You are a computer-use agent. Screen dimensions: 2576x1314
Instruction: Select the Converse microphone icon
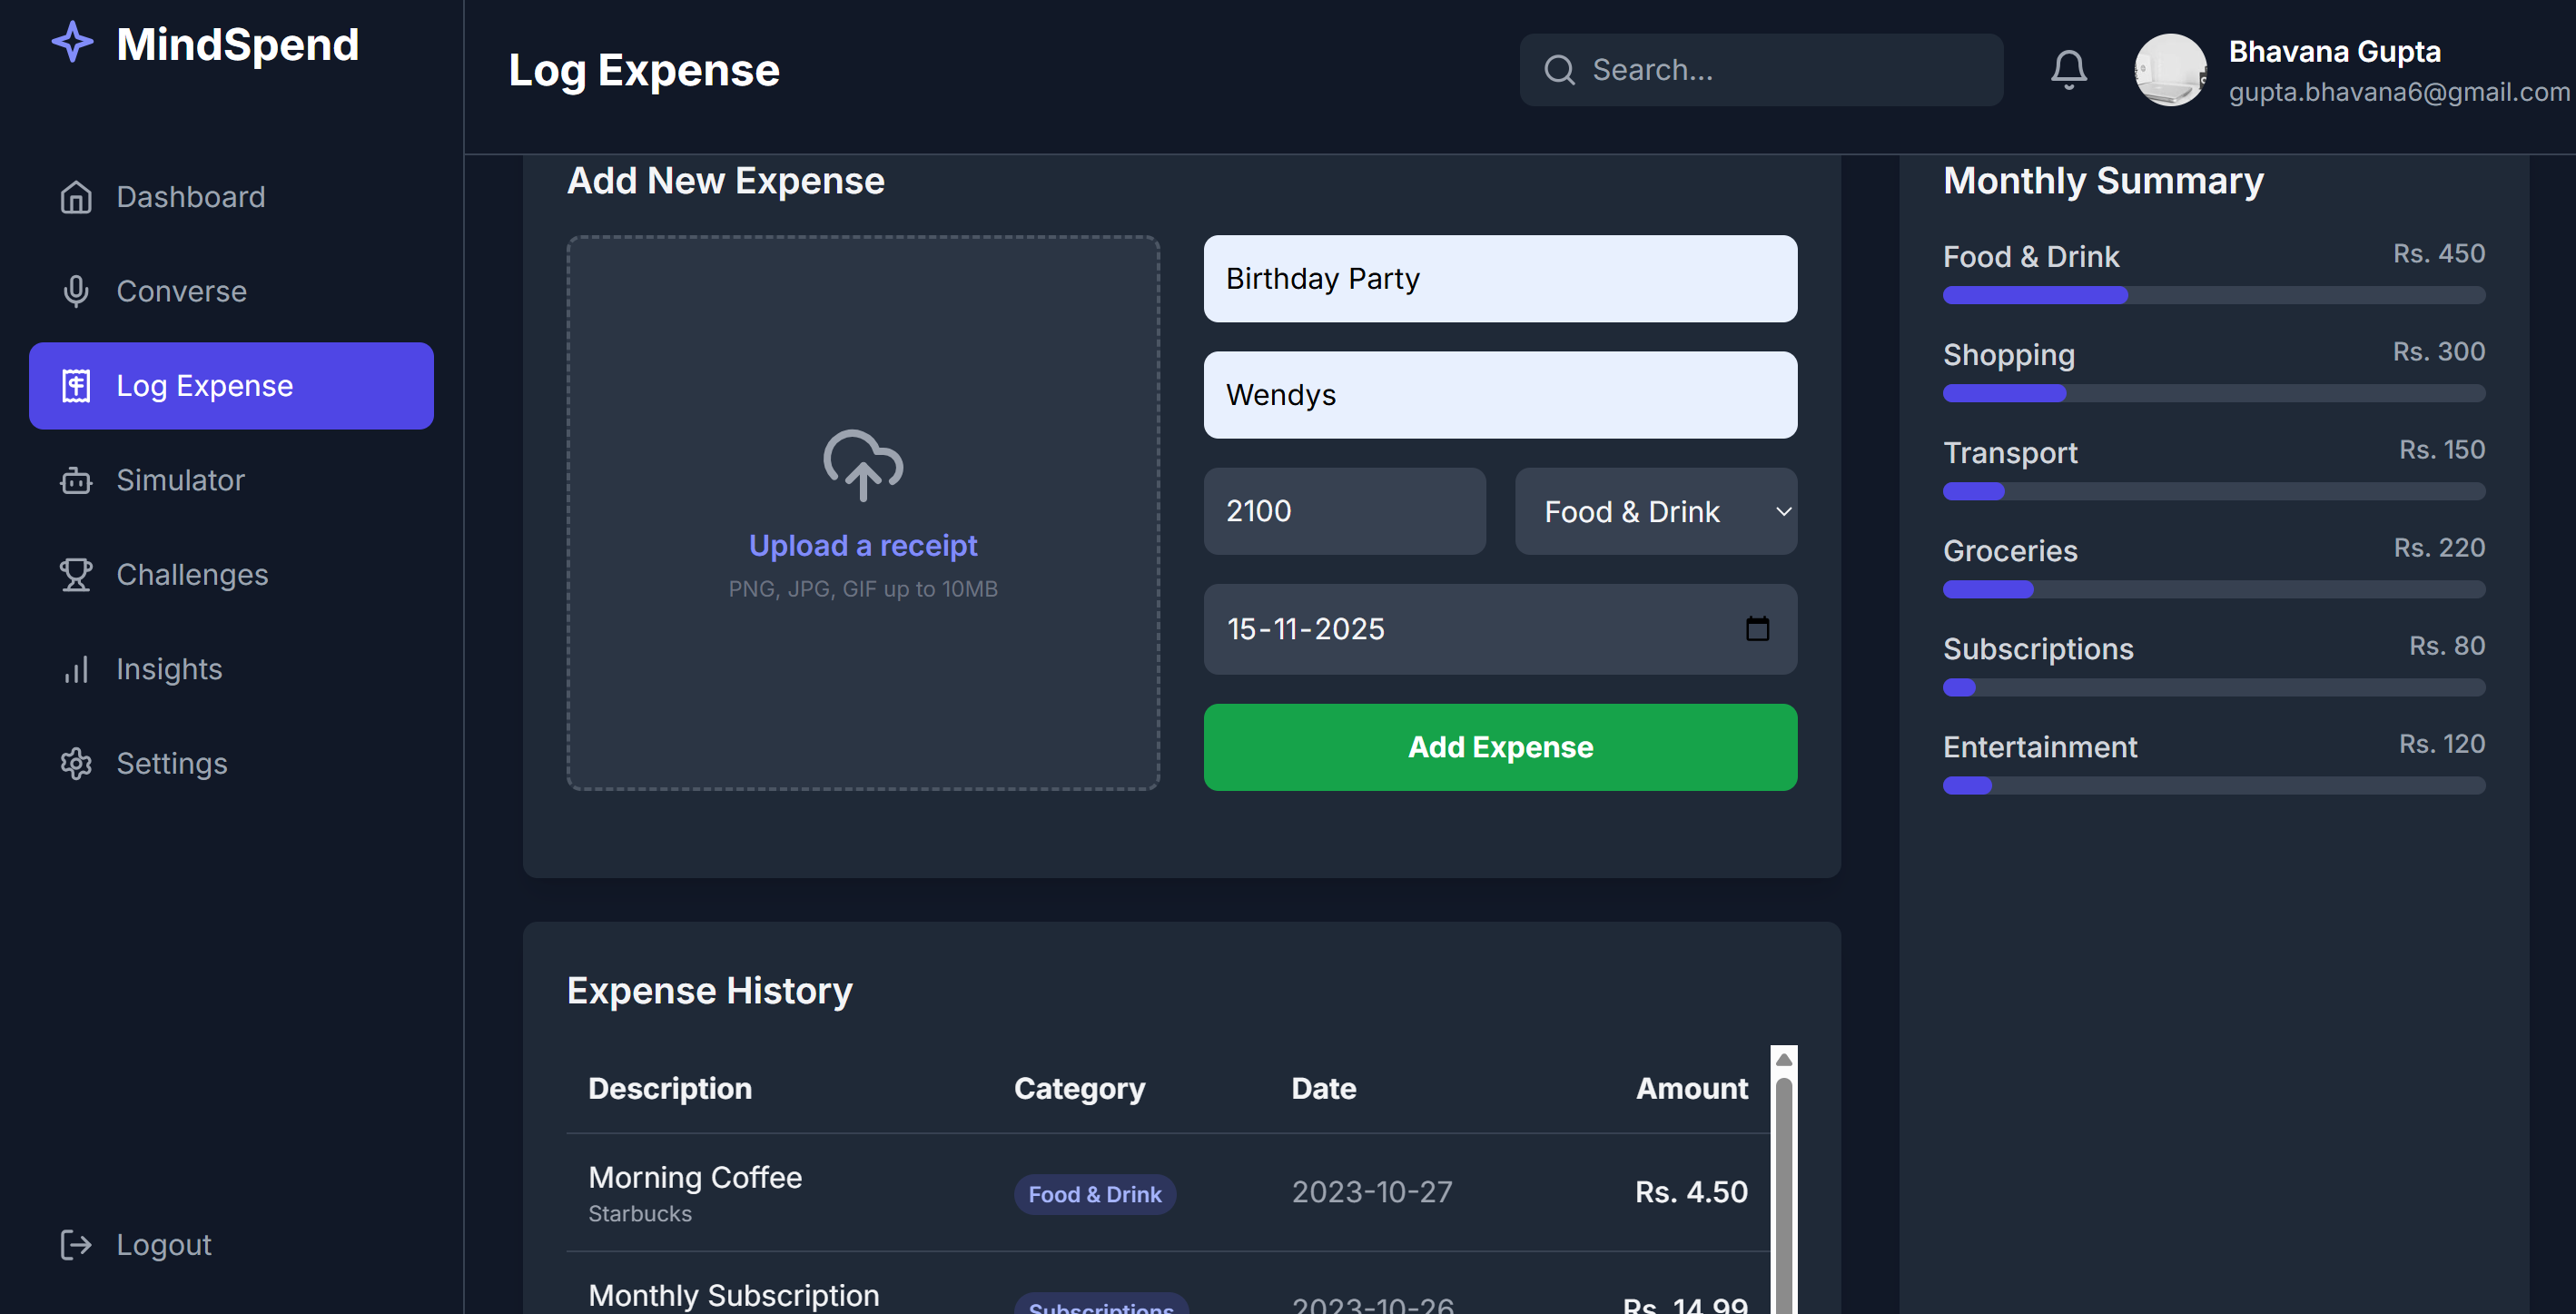(75, 291)
